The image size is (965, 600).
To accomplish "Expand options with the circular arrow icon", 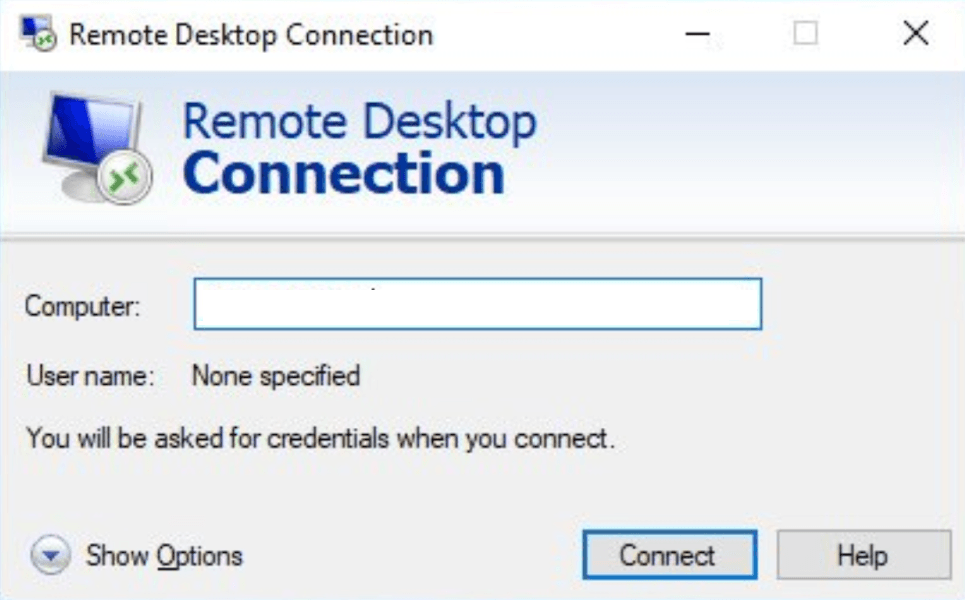I will (x=52, y=555).
